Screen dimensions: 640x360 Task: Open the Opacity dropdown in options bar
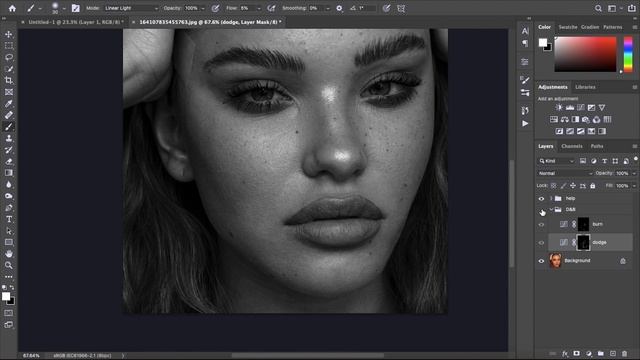click(x=203, y=8)
